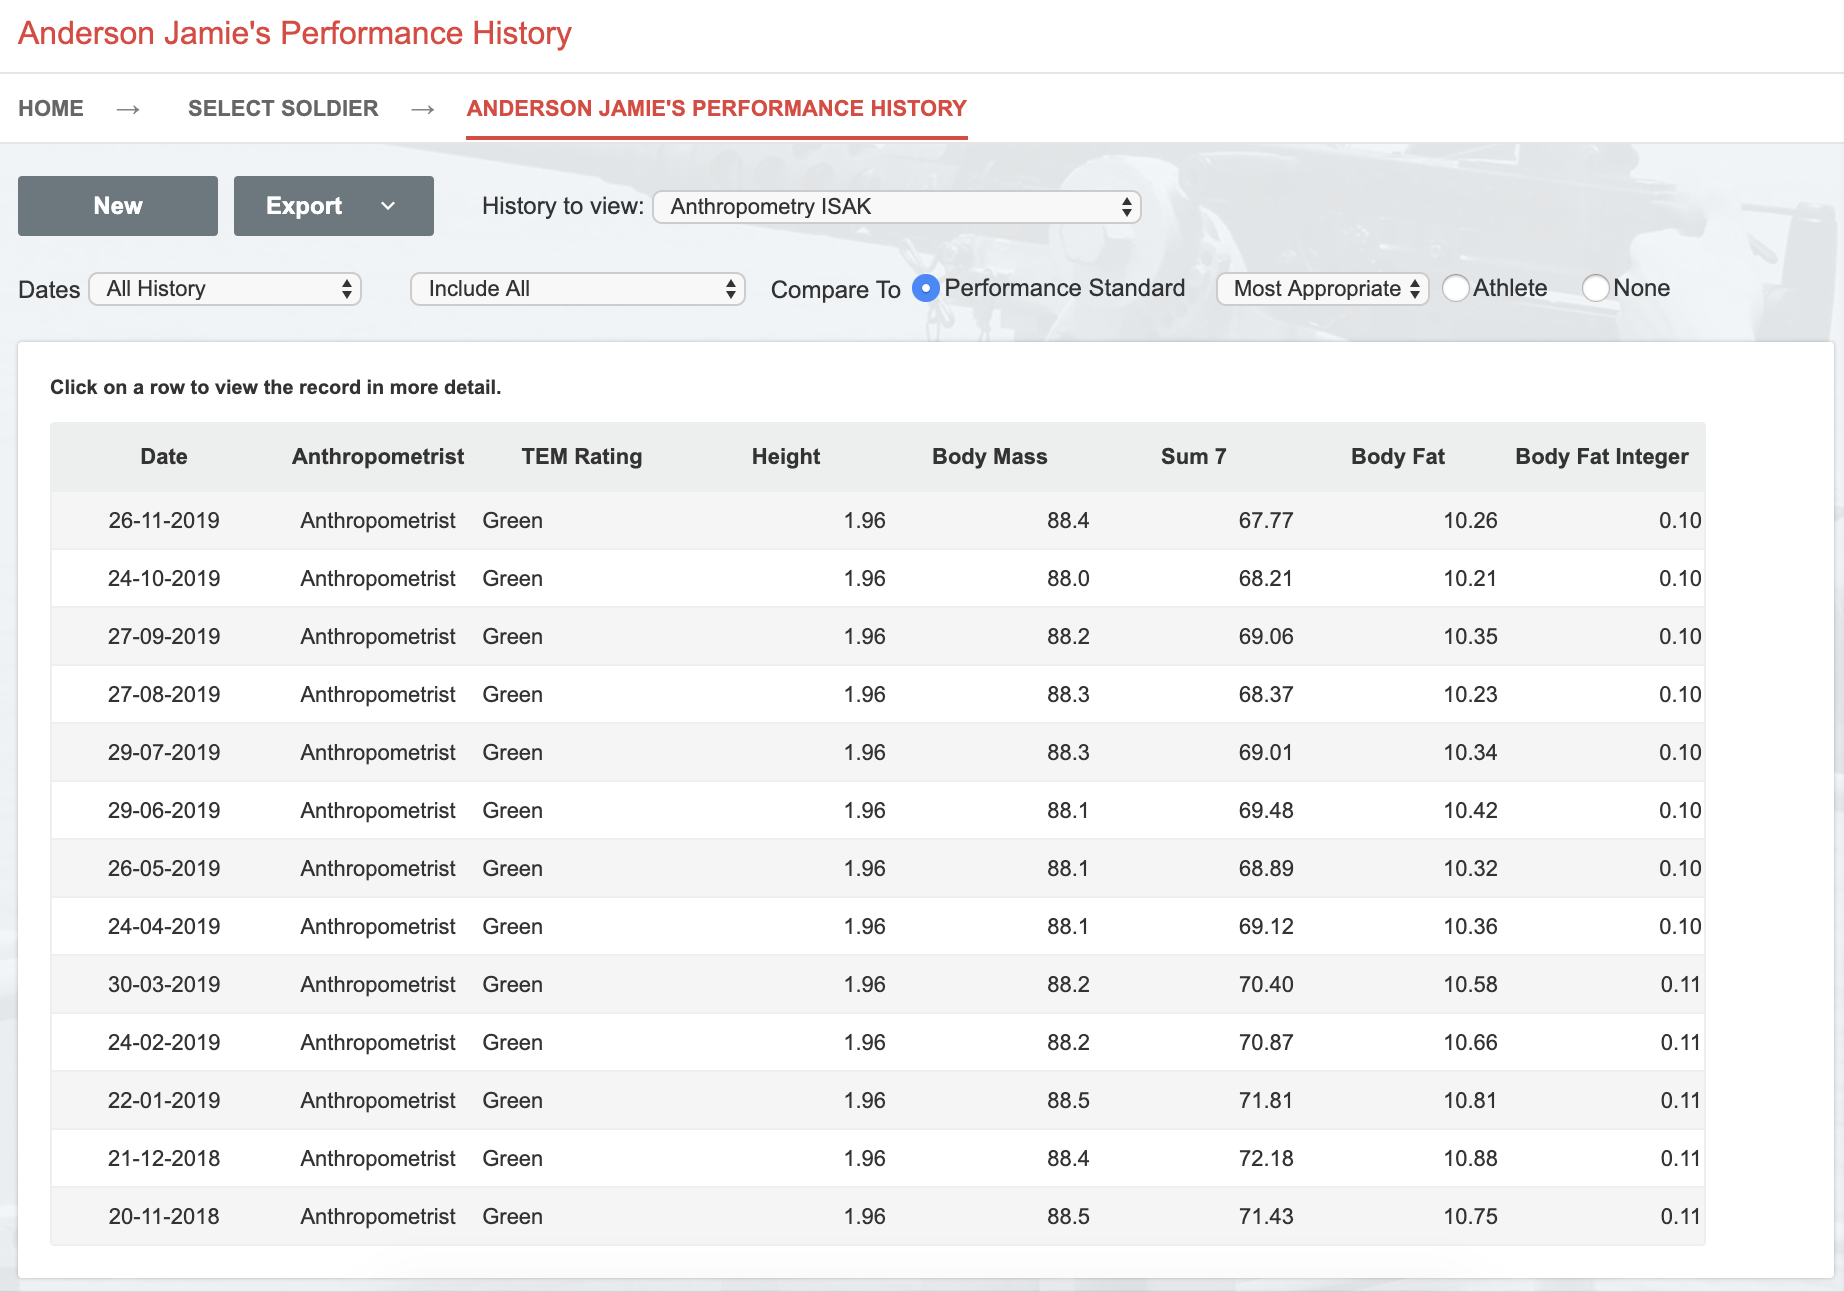Image resolution: width=1844 pixels, height=1292 pixels.
Task: Open the 20-11-2018 record row
Action: click(878, 1217)
